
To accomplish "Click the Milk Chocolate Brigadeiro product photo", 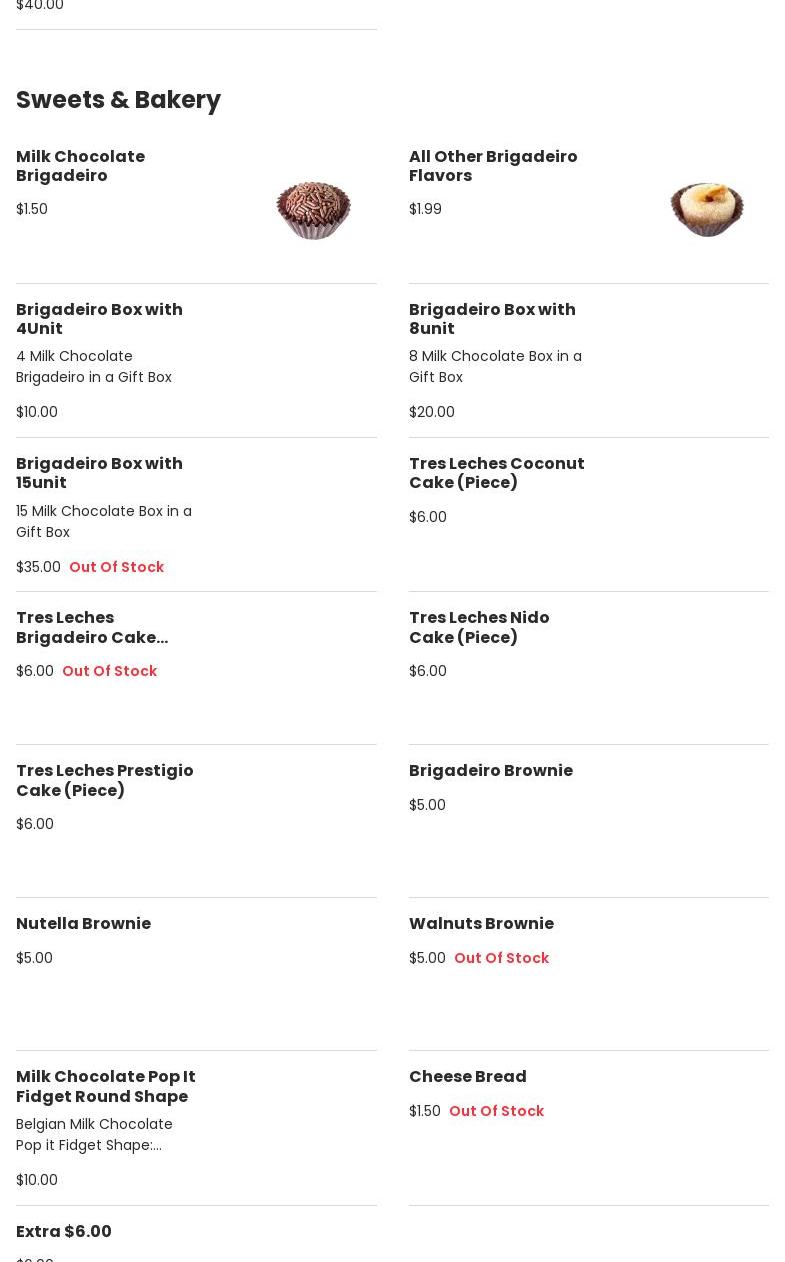I will [313, 210].
